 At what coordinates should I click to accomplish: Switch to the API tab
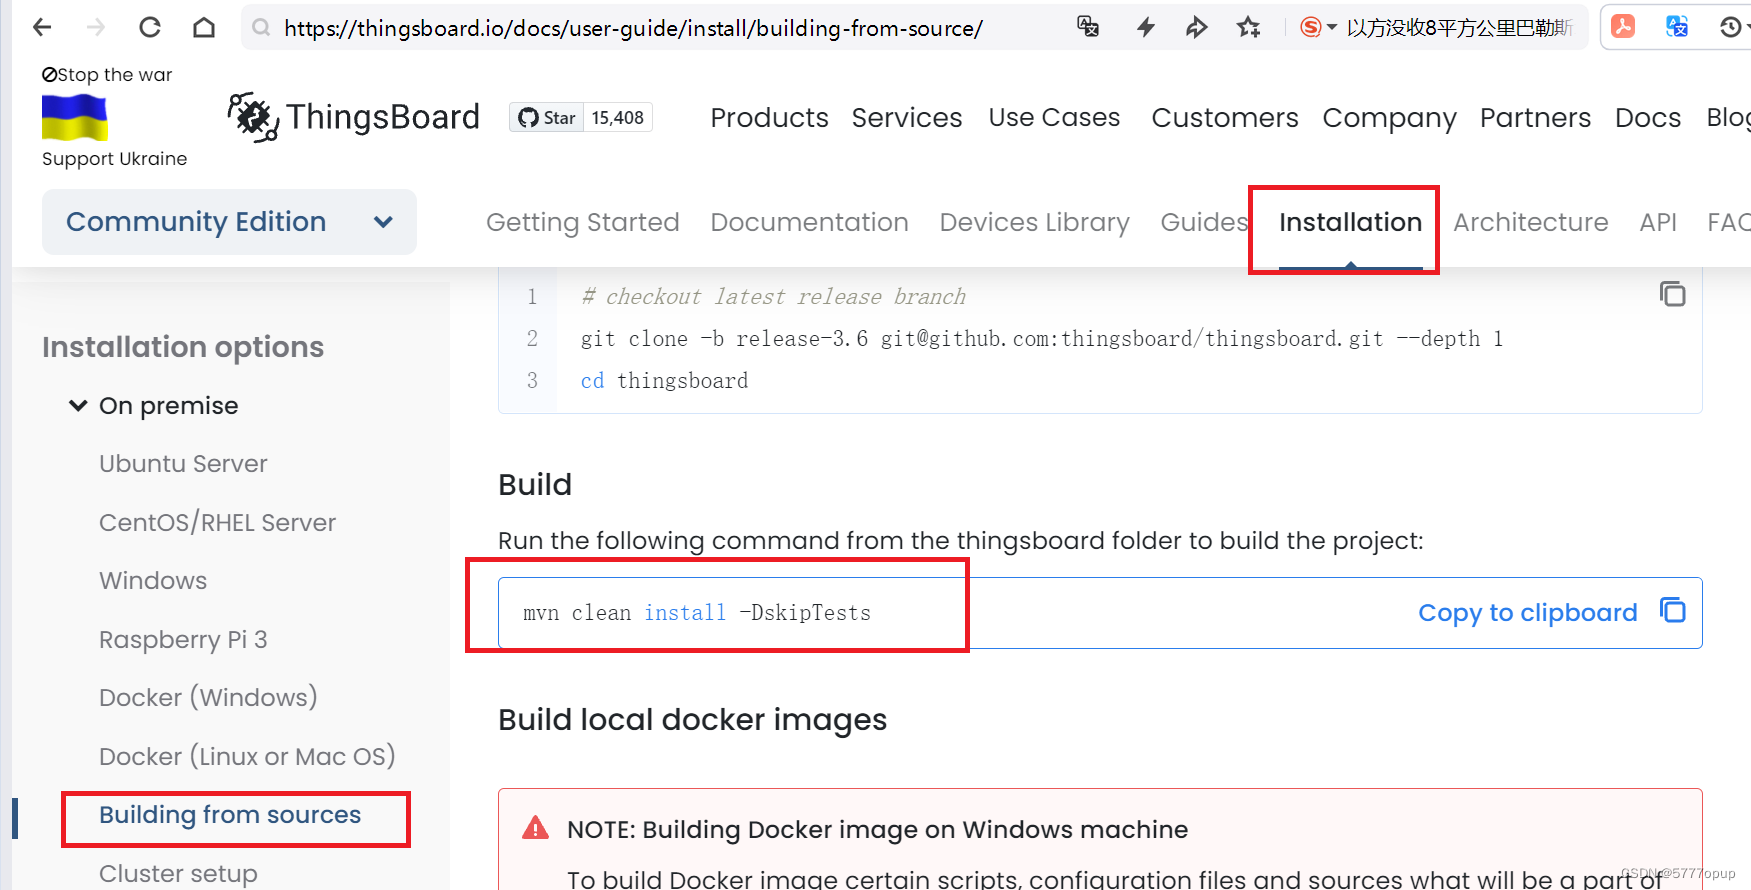click(x=1658, y=222)
